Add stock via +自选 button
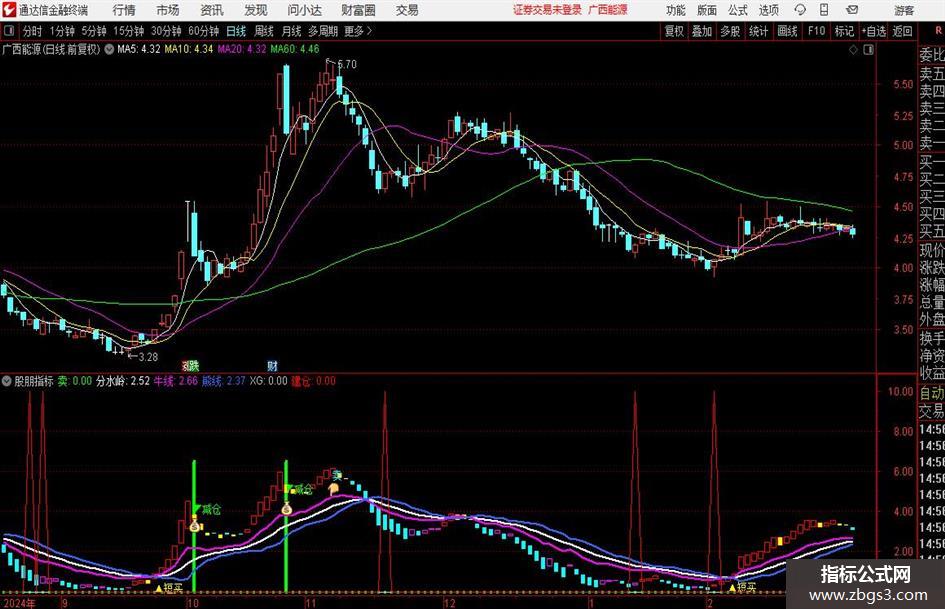 (x=873, y=31)
